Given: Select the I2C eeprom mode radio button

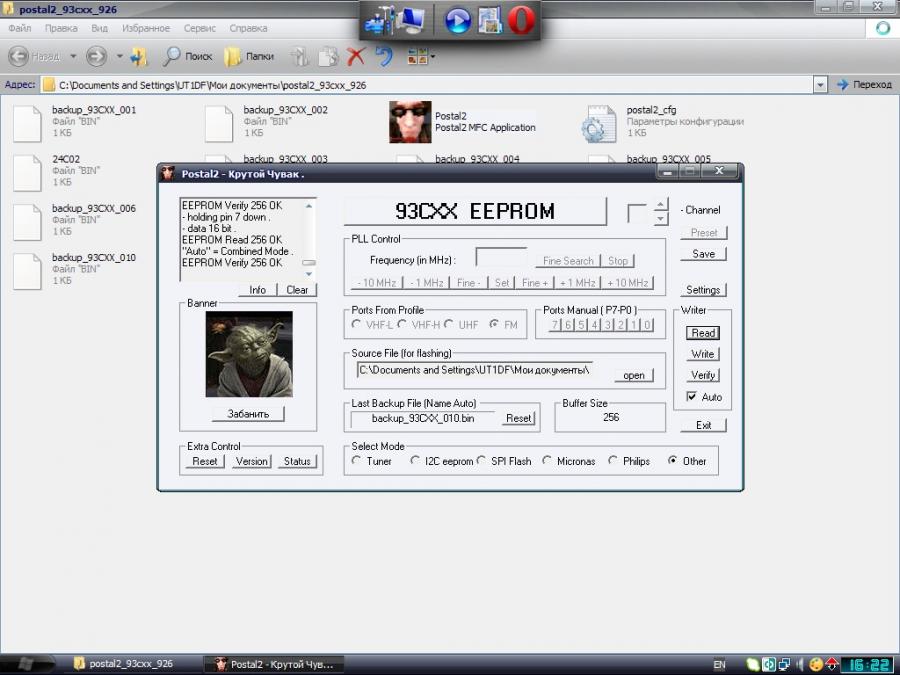Looking at the screenshot, I should [415, 460].
